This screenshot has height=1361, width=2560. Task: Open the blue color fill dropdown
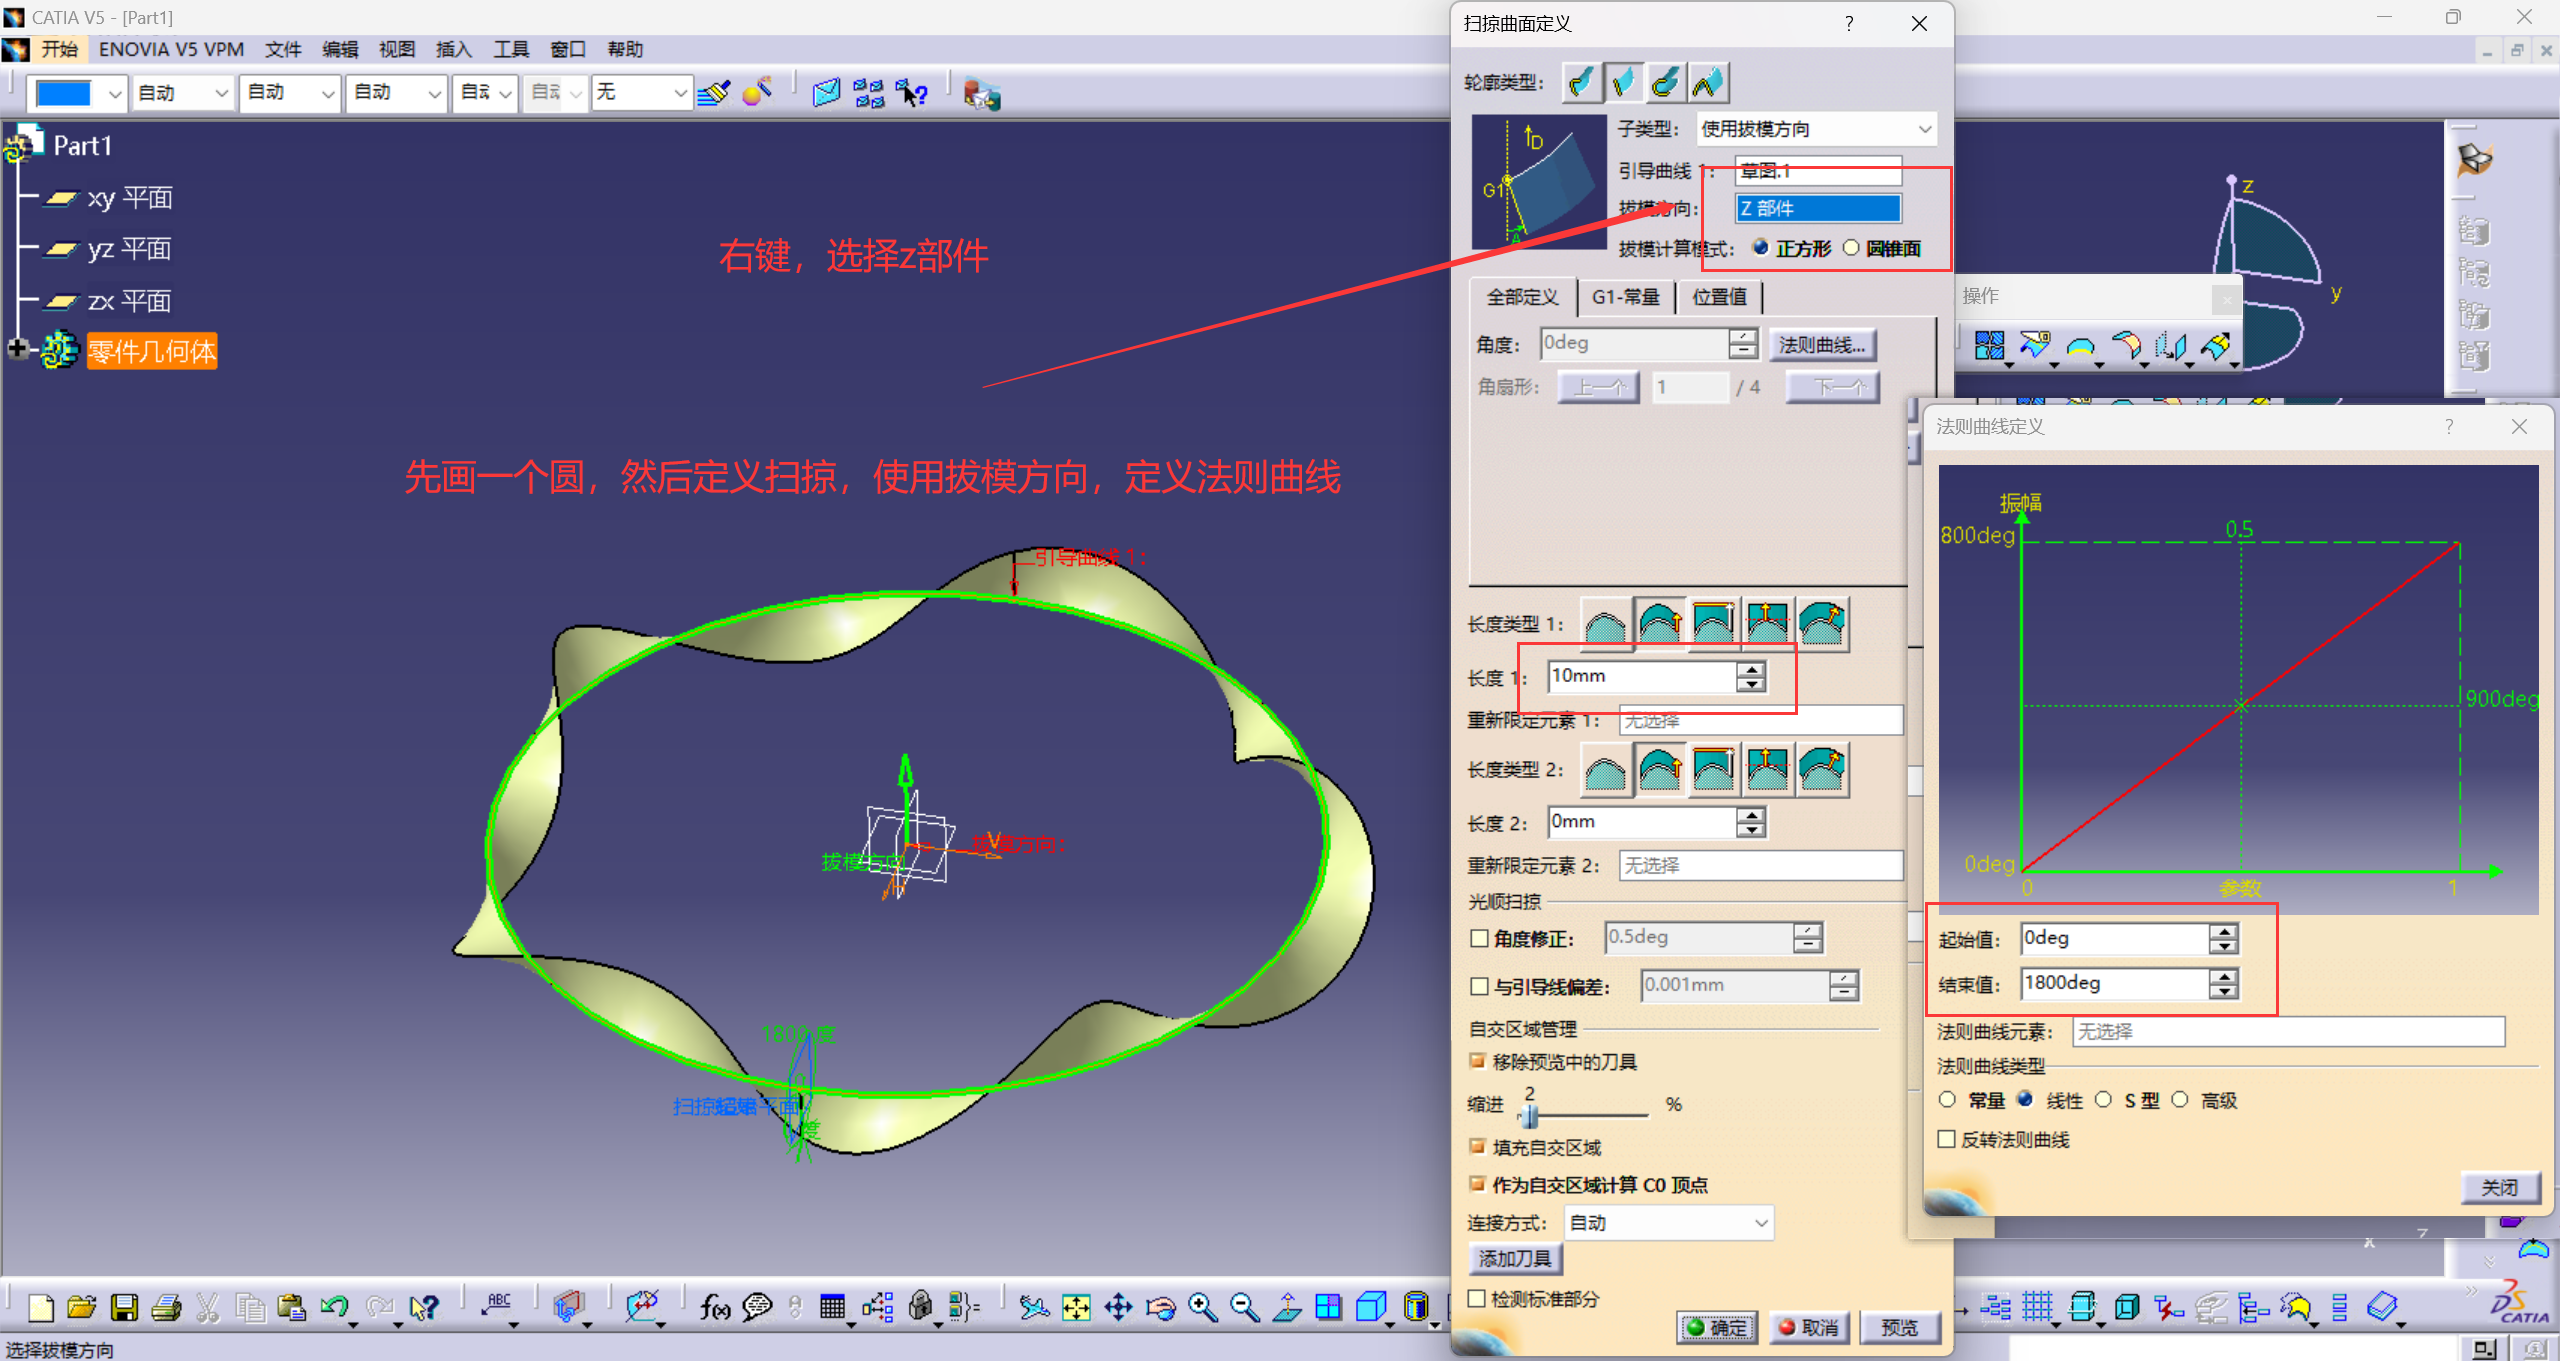coord(78,93)
